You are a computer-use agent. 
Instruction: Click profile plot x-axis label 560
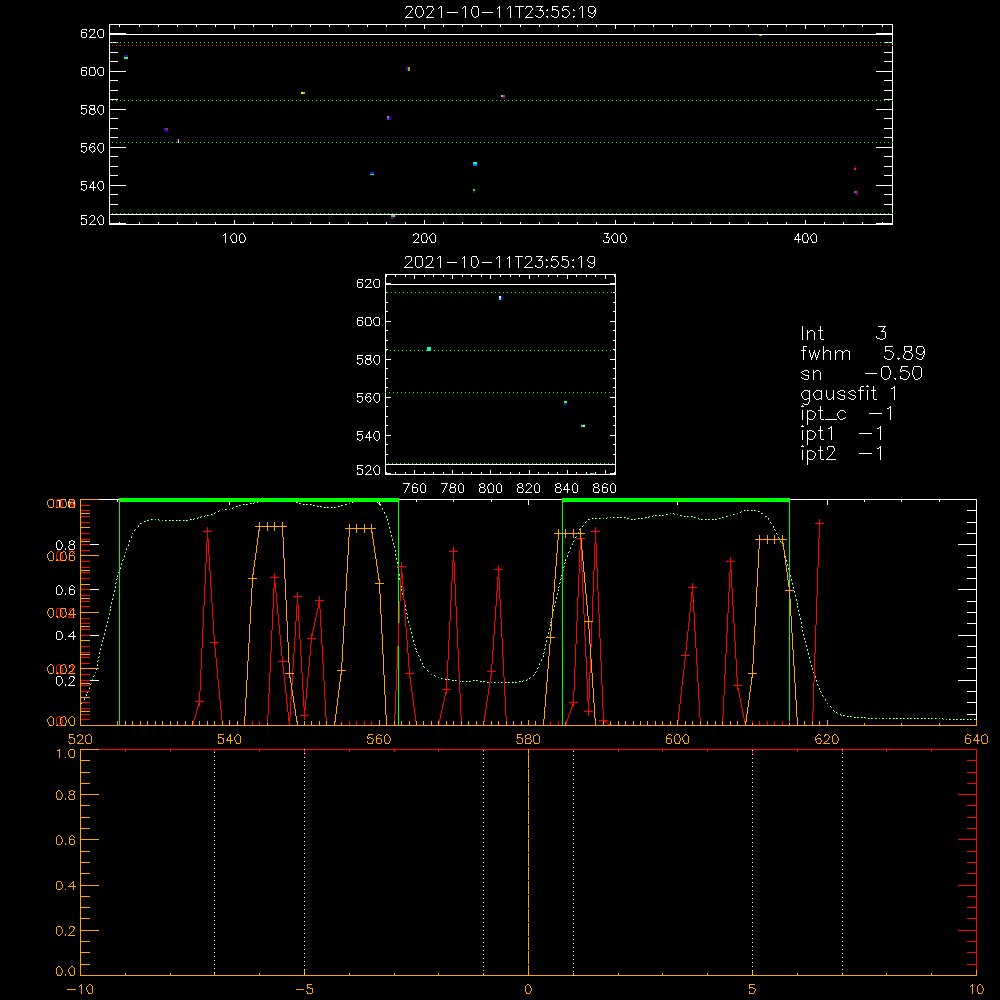tap(379, 739)
